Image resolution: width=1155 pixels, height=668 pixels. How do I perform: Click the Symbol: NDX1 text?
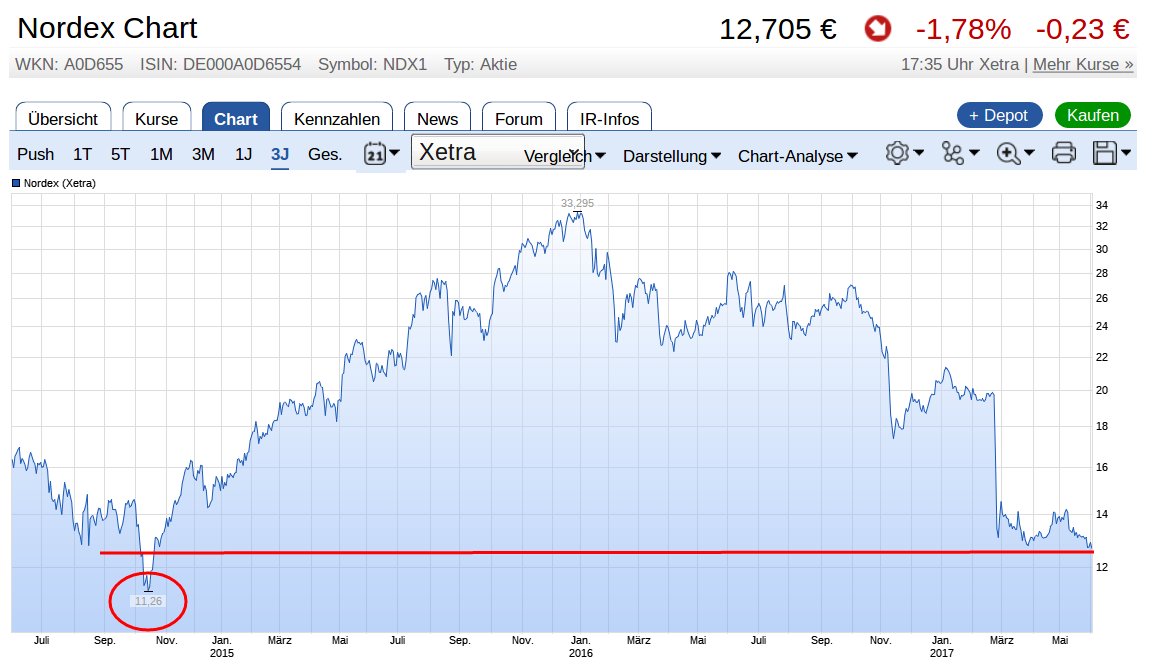click(373, 65)
